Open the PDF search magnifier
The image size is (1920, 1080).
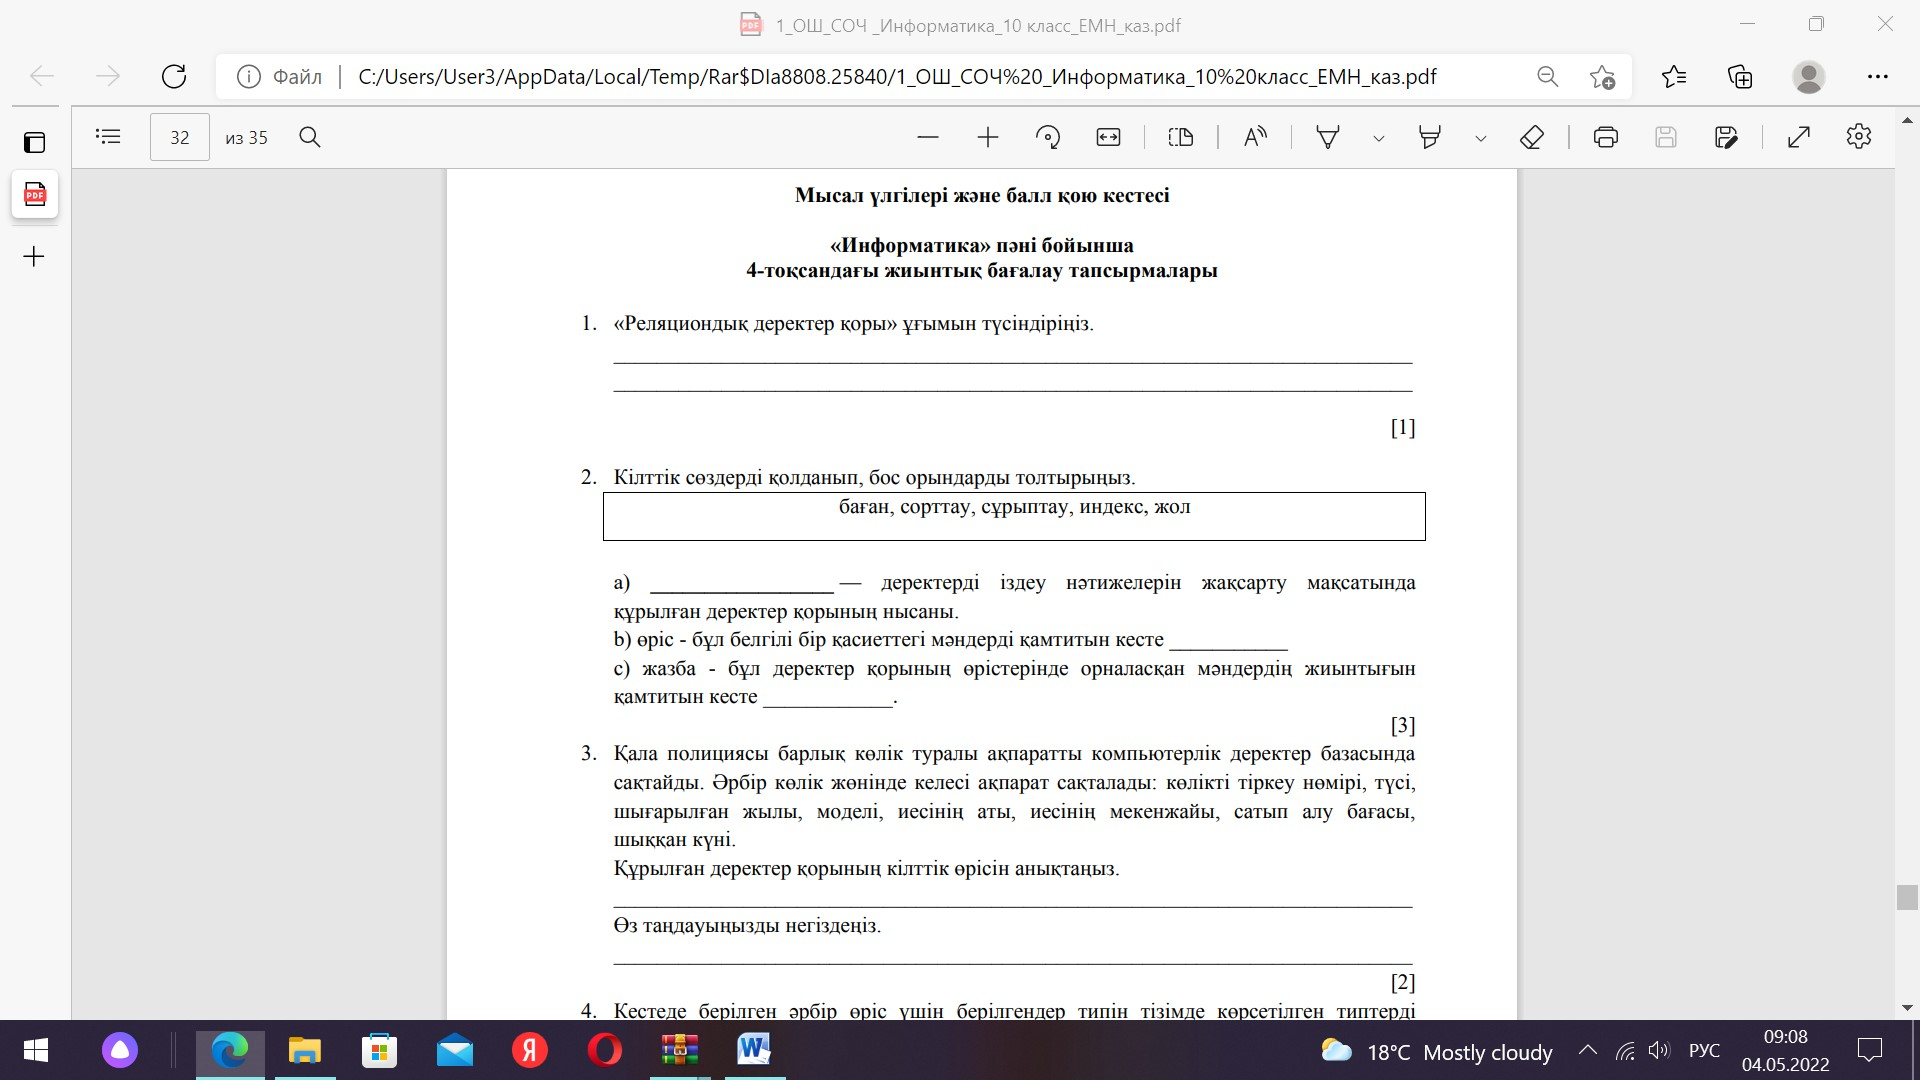tap(310, 137)
